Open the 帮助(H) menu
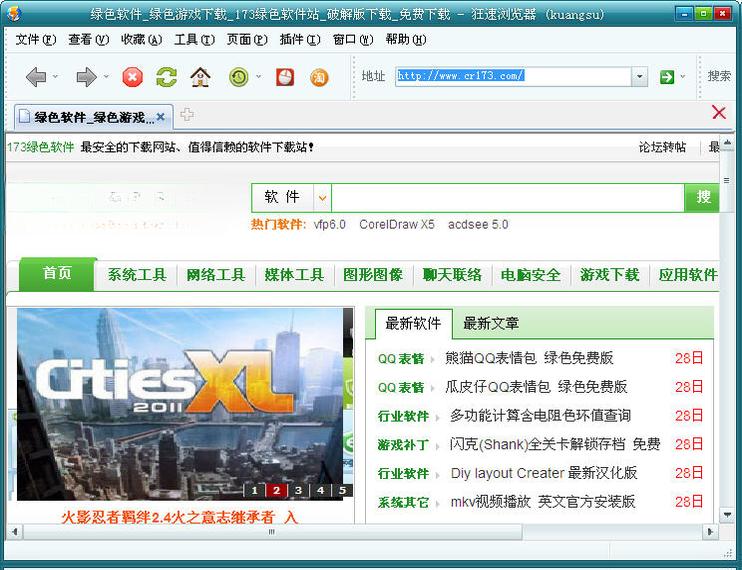The height and width of the screenshot is (570, 742). point(406,39)
